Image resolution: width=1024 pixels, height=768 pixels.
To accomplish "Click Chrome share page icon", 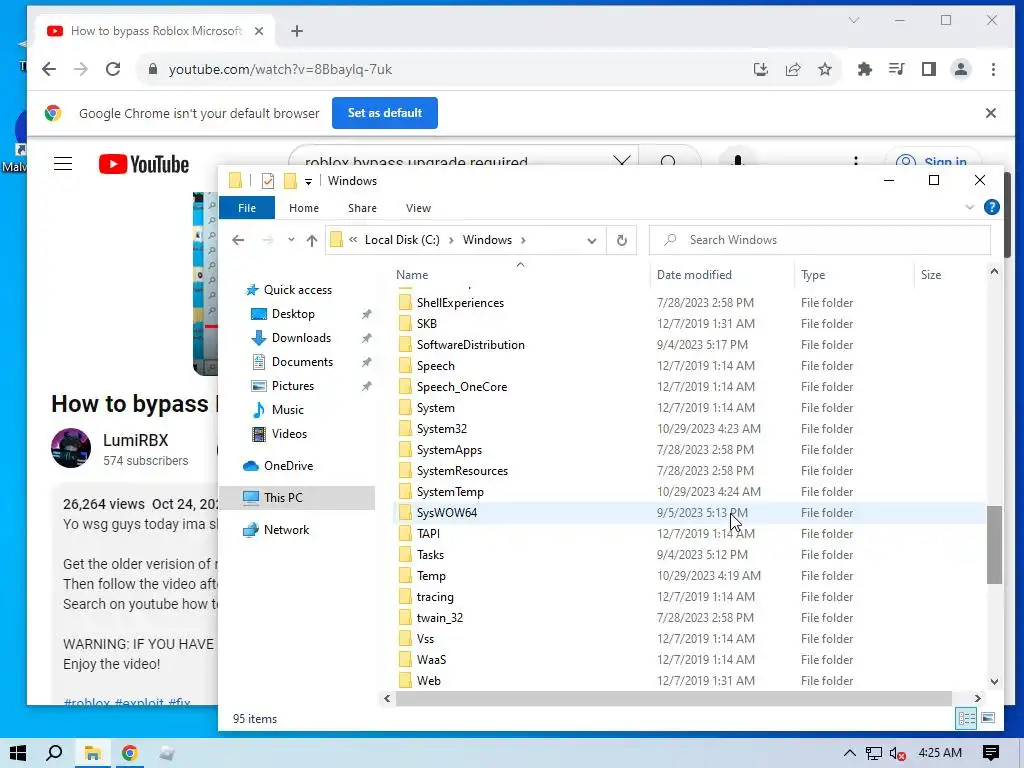I will [x=793, y=69].
